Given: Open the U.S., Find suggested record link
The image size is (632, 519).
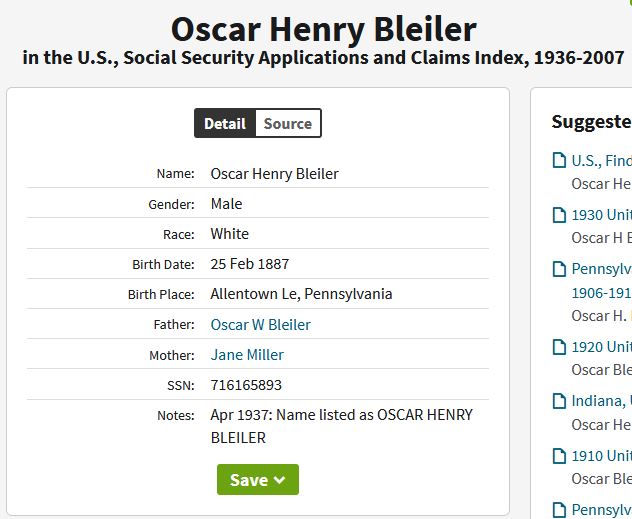Looking at the screenshot, I should click(601, 160).
